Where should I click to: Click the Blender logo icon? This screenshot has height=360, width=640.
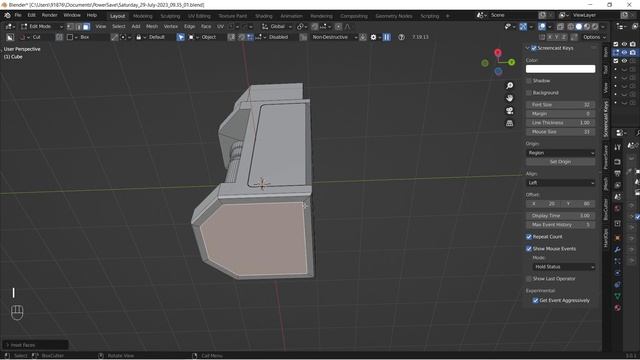7,16
